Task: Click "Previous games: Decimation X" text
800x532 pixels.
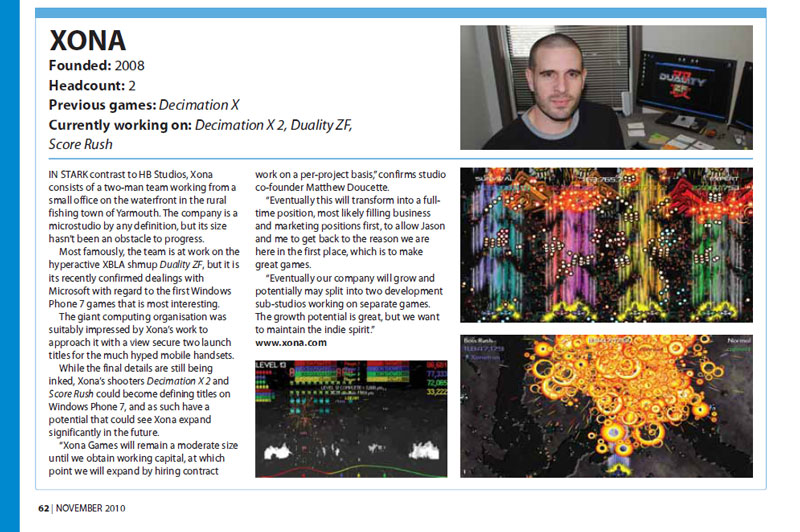Action: coord(144,105)
